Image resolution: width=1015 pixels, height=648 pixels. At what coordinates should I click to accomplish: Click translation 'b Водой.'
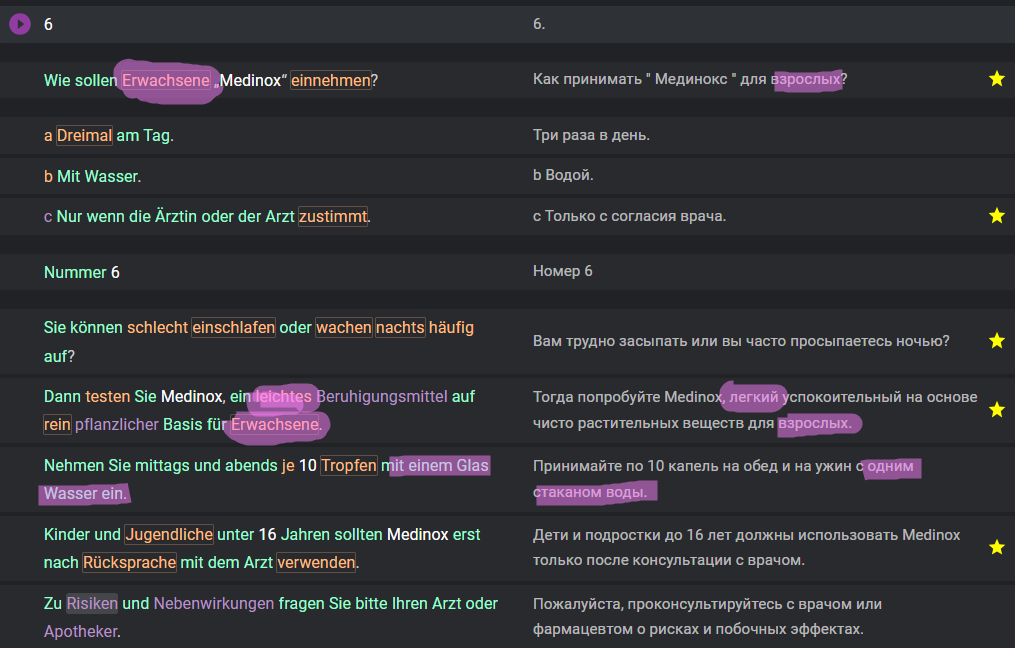point(563,175)
